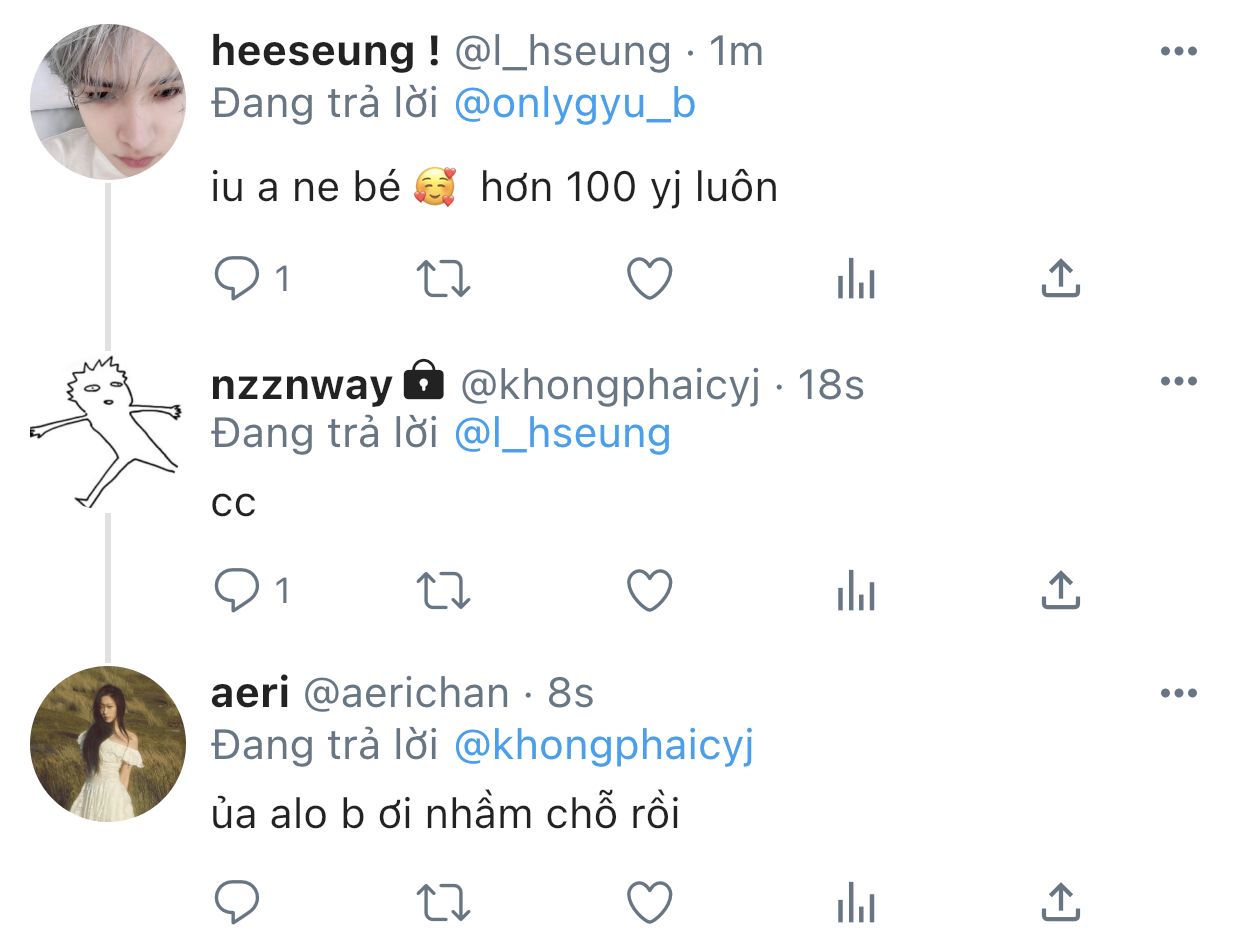Retweet nzznway's 'cc' tweet

(443, 592)
